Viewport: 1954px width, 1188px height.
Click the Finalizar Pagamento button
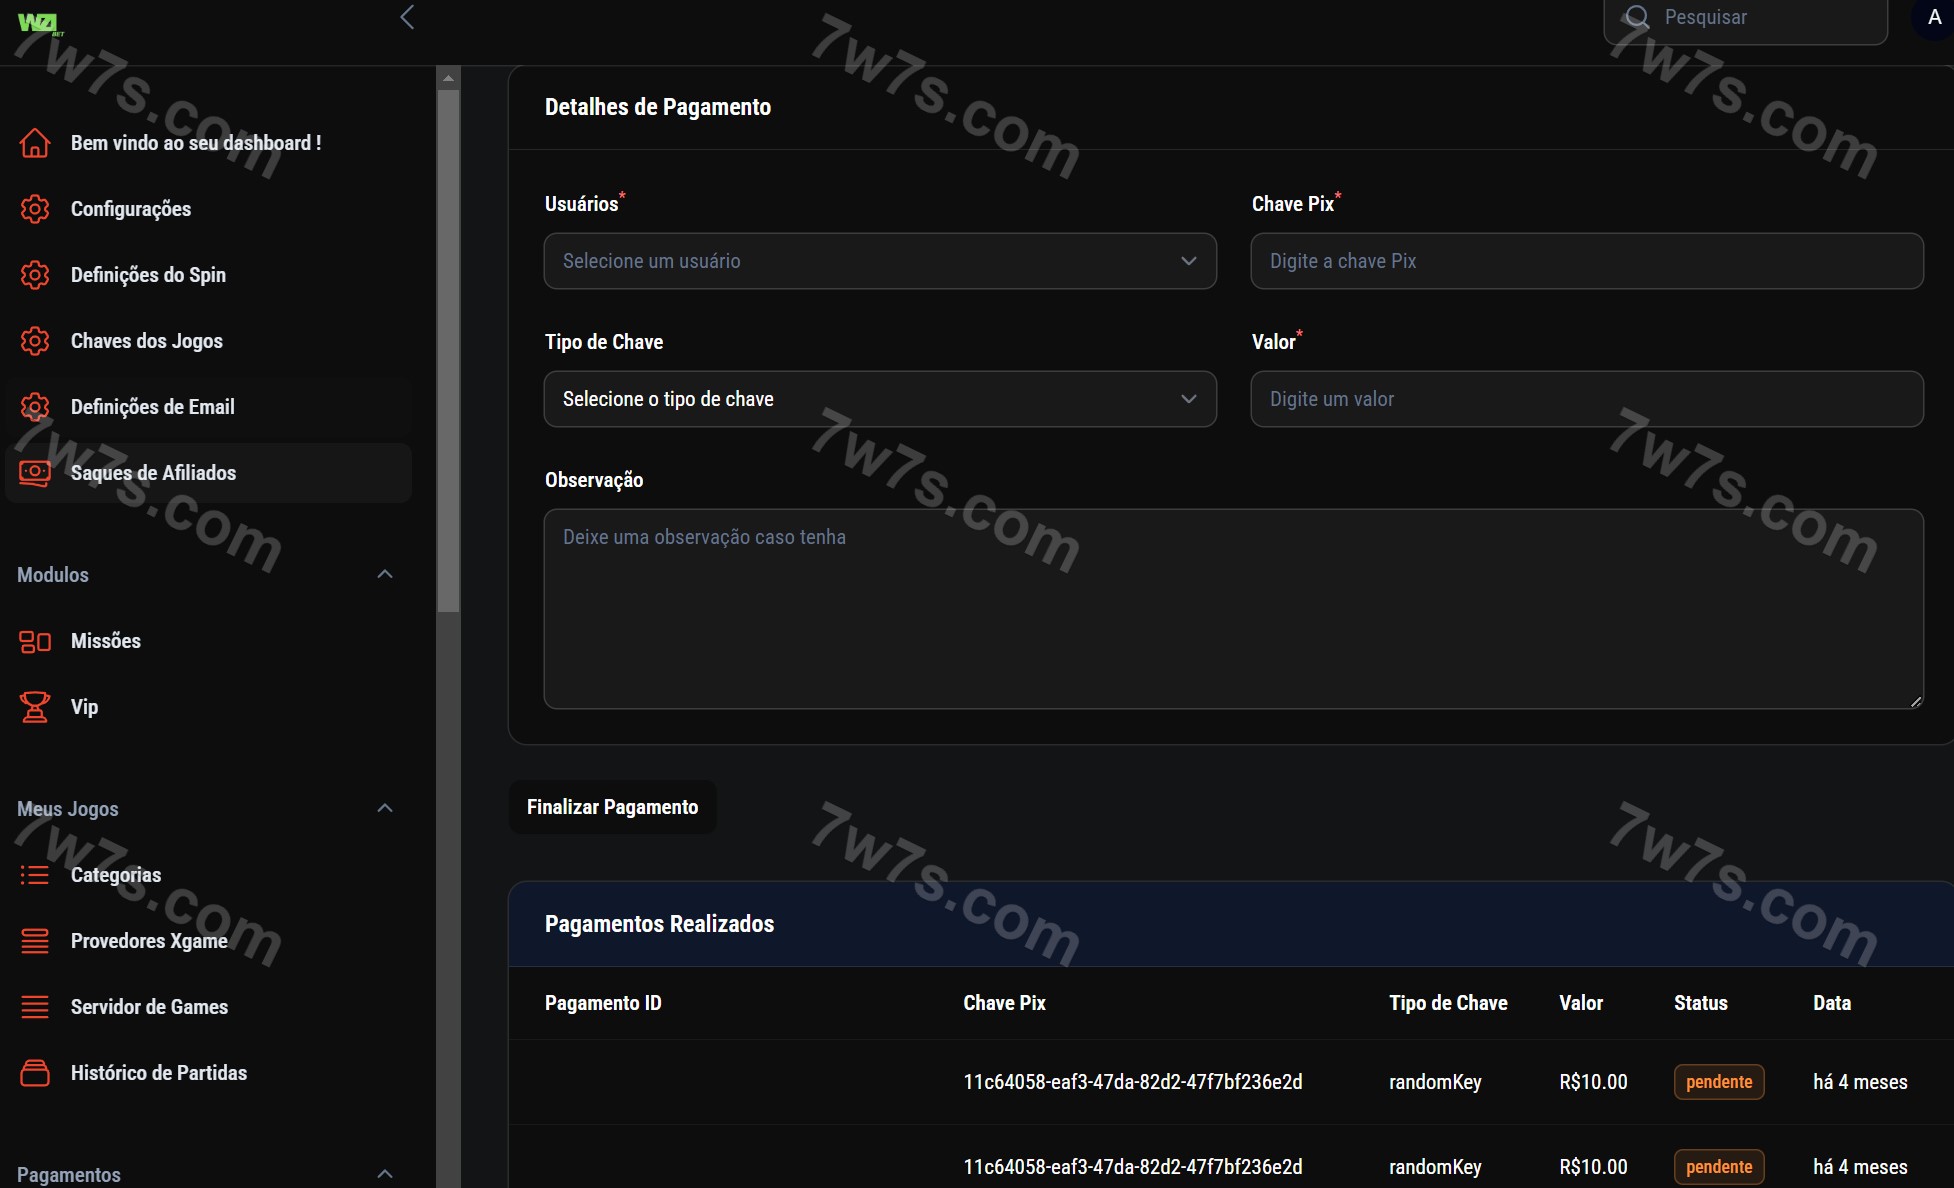click(x=612, y=807)
